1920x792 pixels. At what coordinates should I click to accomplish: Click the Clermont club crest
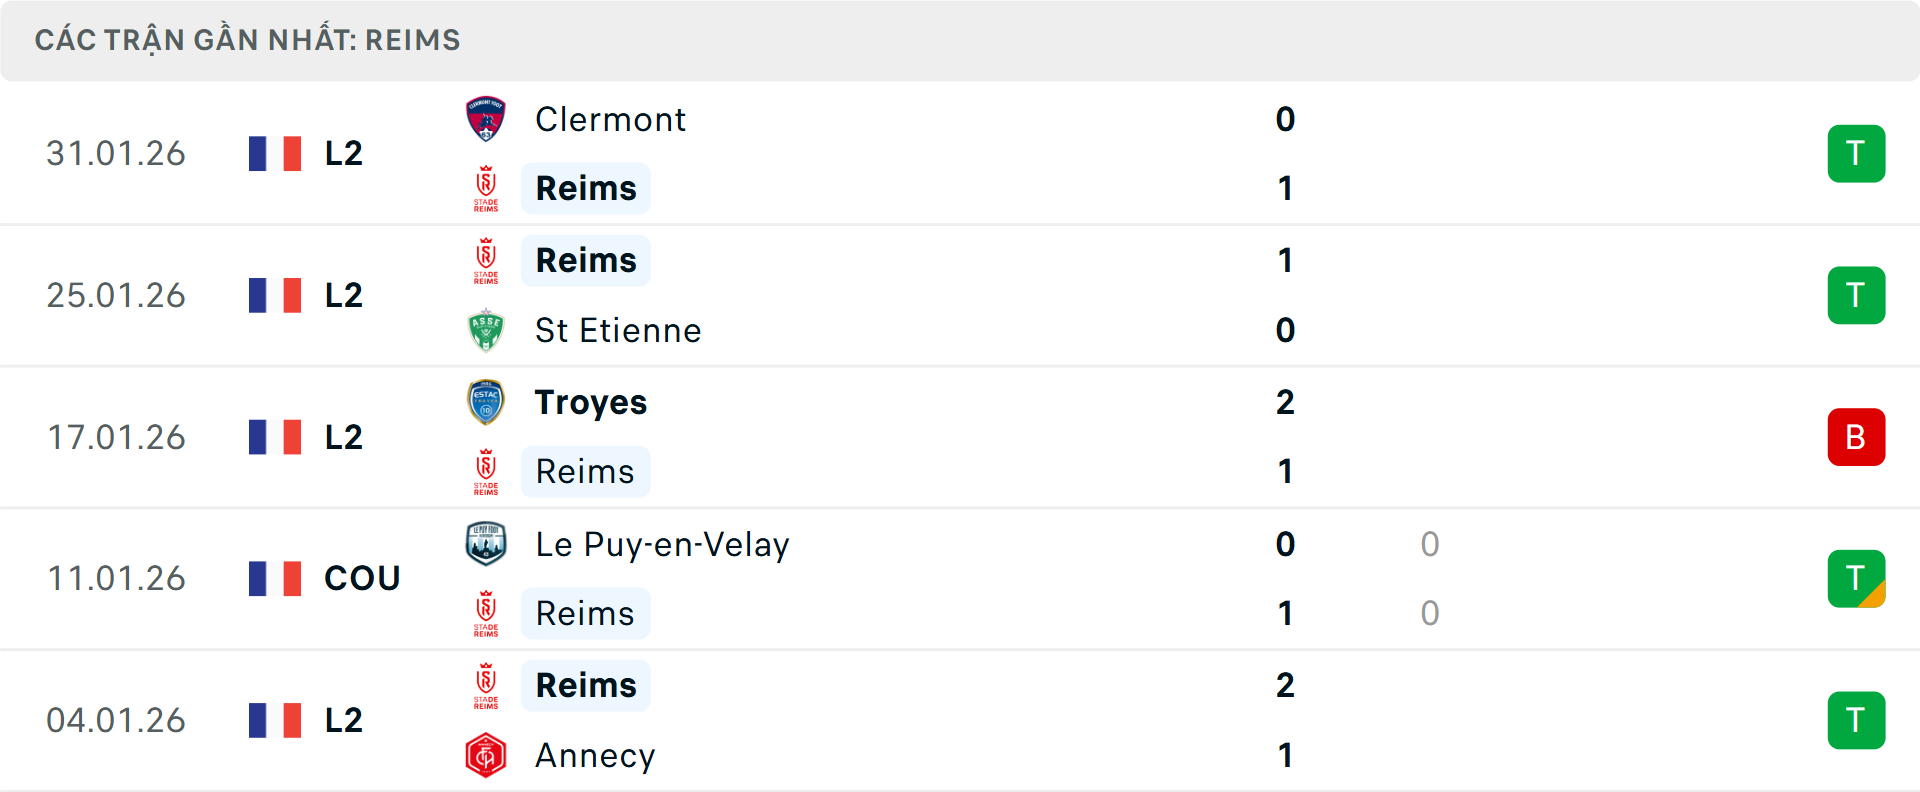click(x=486, y=119)
